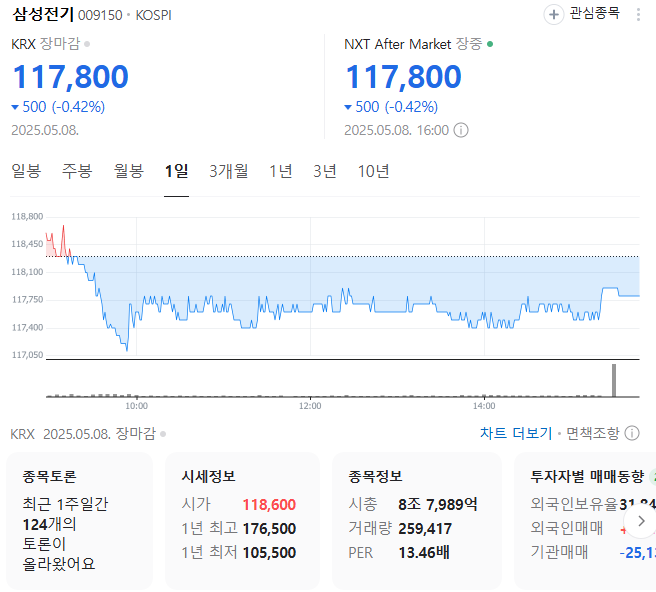Click the NXT After Market price 117,800
This screenshot has width=656, height=592.
(403, 77)
